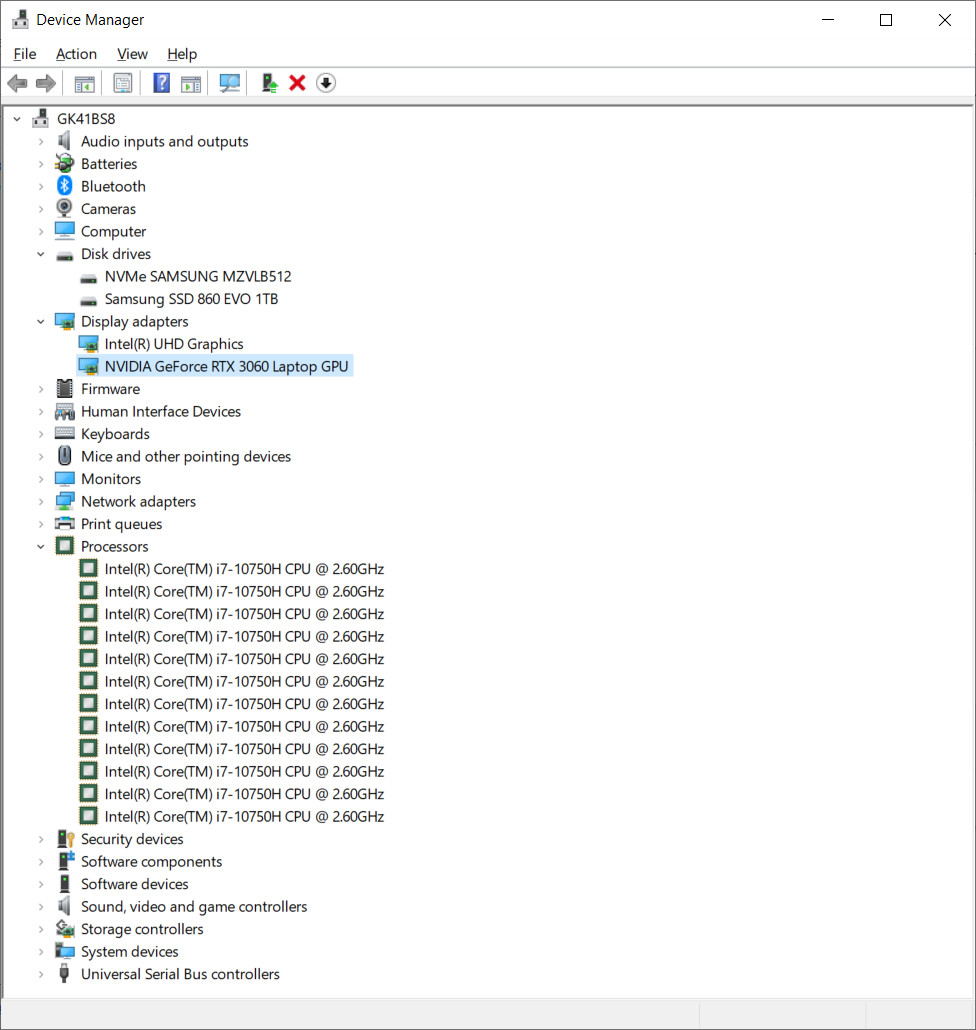Click the blue Help question mark icon

pyautogui.click(x=162, y=83)
